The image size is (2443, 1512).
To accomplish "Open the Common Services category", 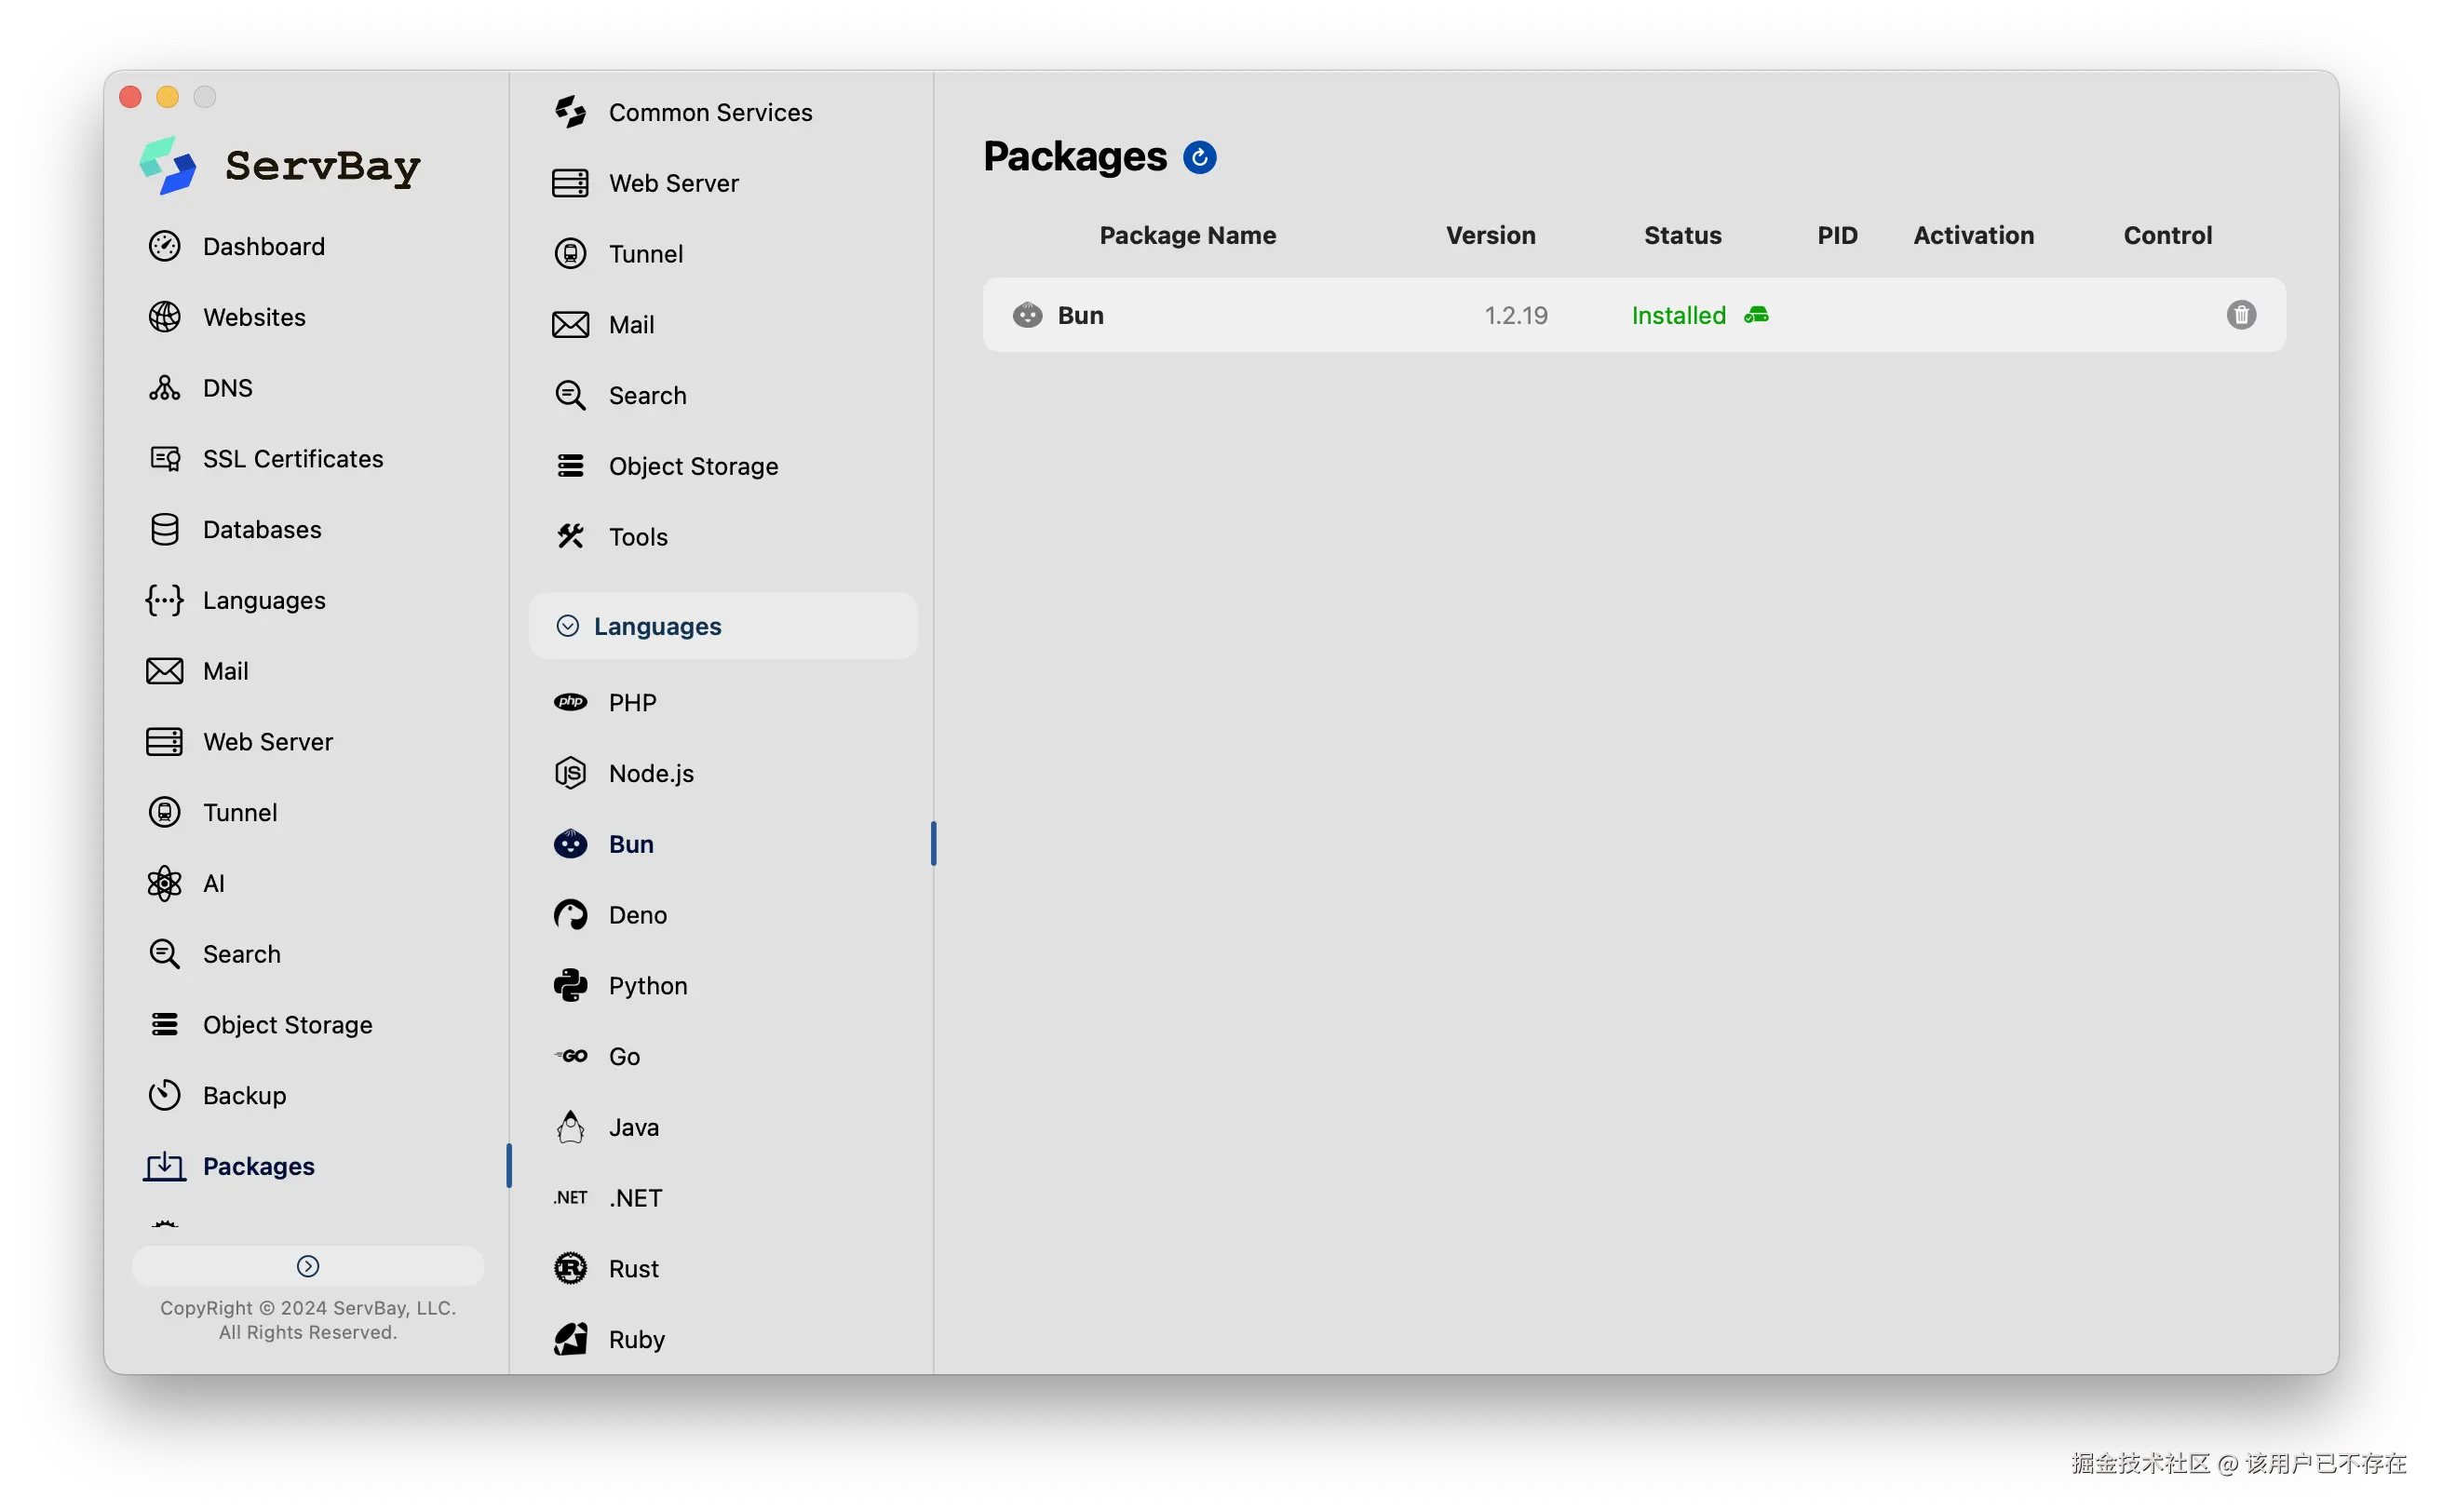I will 710,112.
